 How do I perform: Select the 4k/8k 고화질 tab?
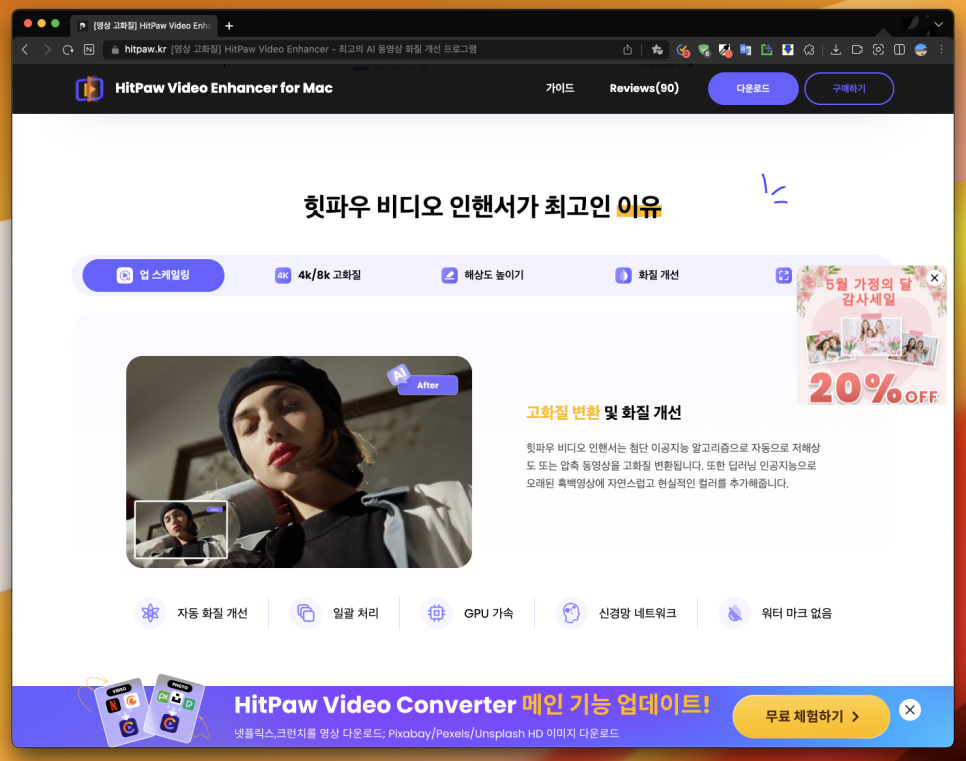318,275
